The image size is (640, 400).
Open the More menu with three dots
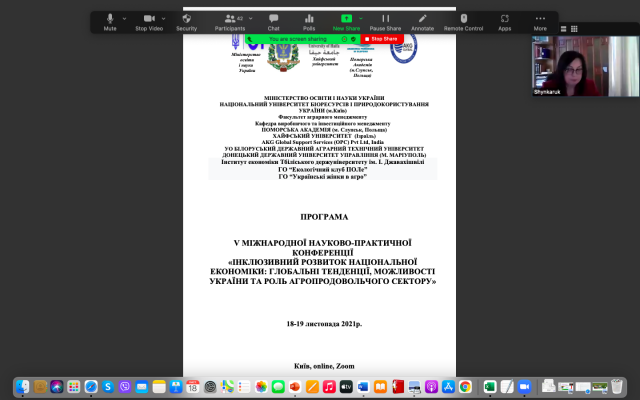point(540,22)
